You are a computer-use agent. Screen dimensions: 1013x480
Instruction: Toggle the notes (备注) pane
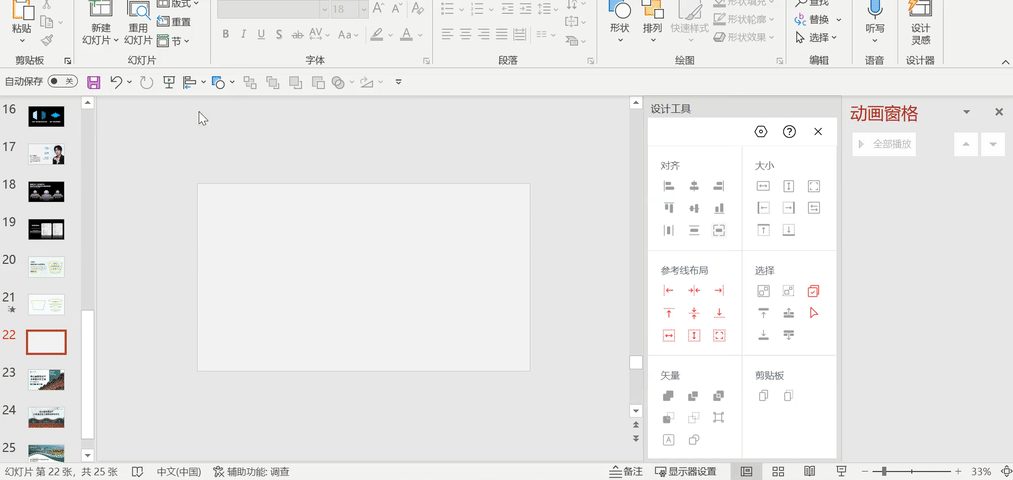[x=626, y=472]
